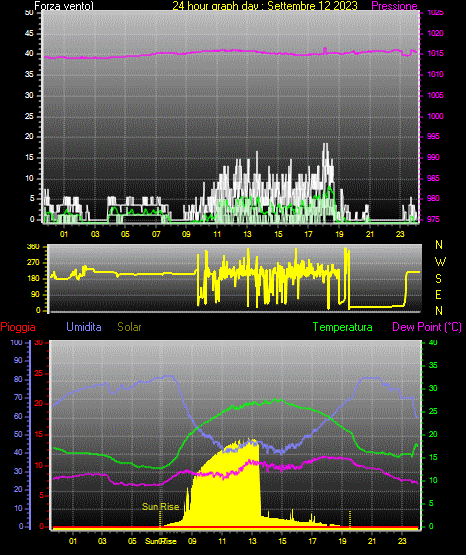Click the Forza vento title label
The height and width of the screenshot is (555, 466).
pos(64,6)
